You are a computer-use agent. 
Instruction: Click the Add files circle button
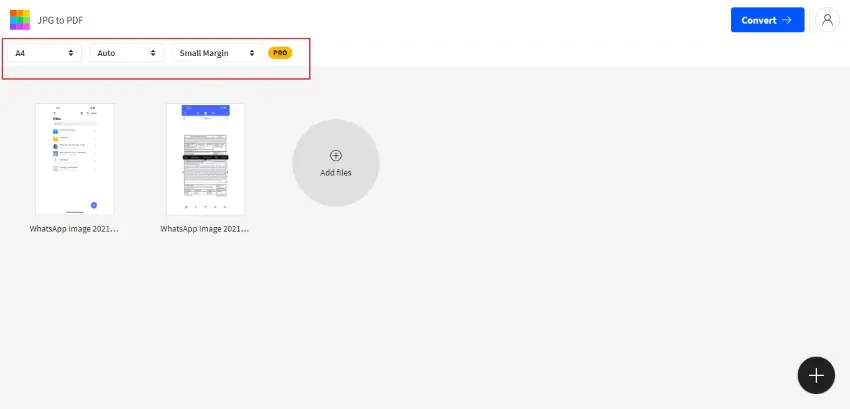point(336,163)
